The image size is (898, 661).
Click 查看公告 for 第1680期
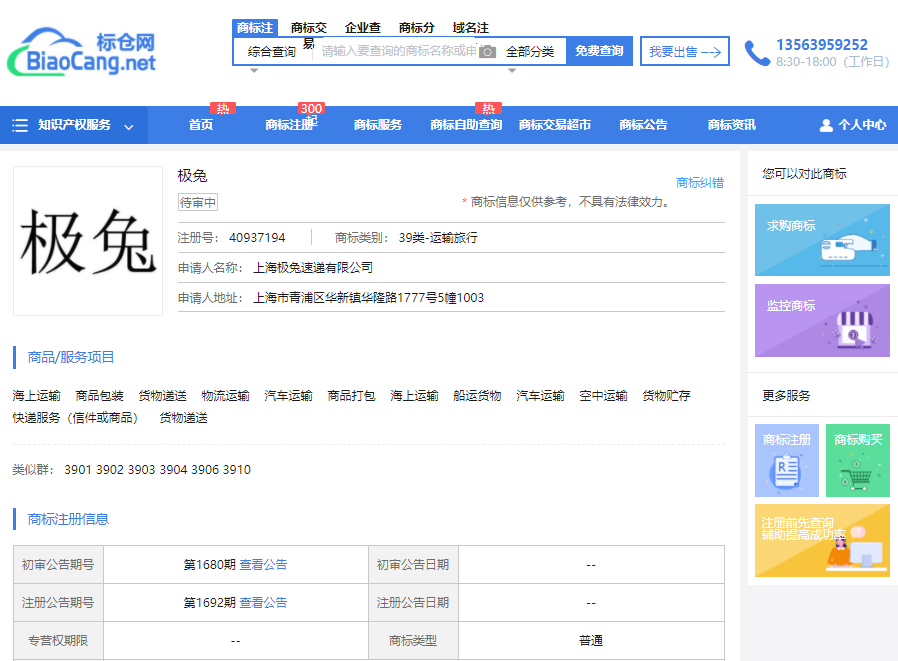tap(263, 565)
